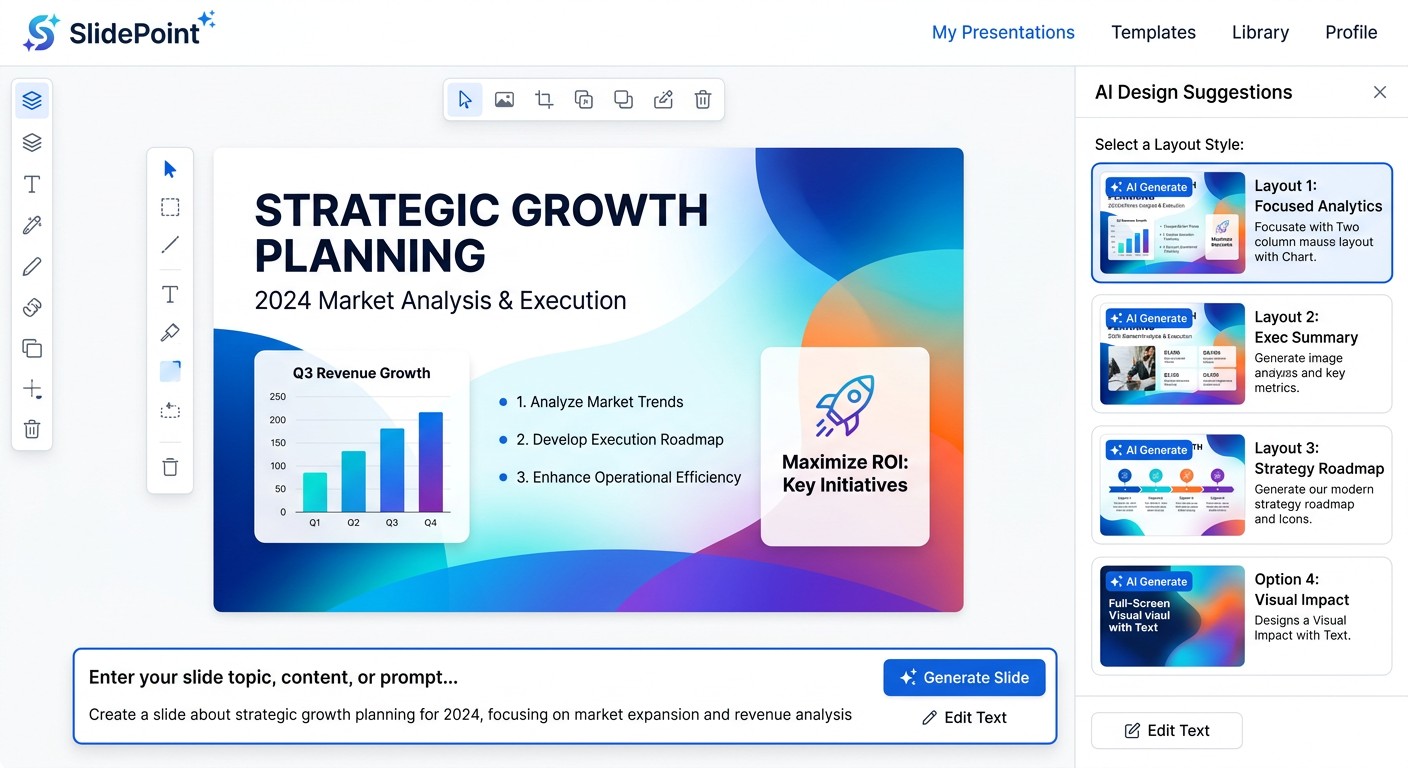Click the Maximize ROI: Key Initiatives text
Image resolution: width=1408 pixels, height=768 pixels.
click(845, 474)
